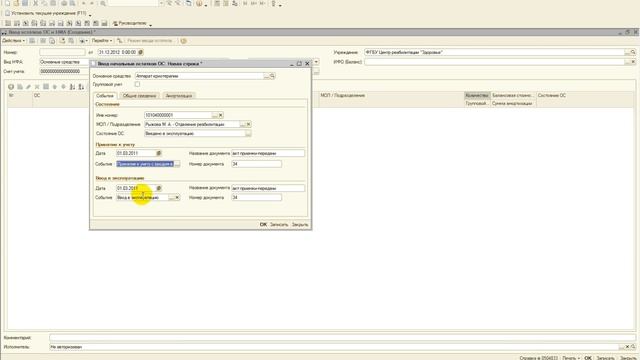The width and height of the screenshot is (640, 360).
Task: Click the Cut scissors icon in top toolbar
Action: (x=36, y=3)
